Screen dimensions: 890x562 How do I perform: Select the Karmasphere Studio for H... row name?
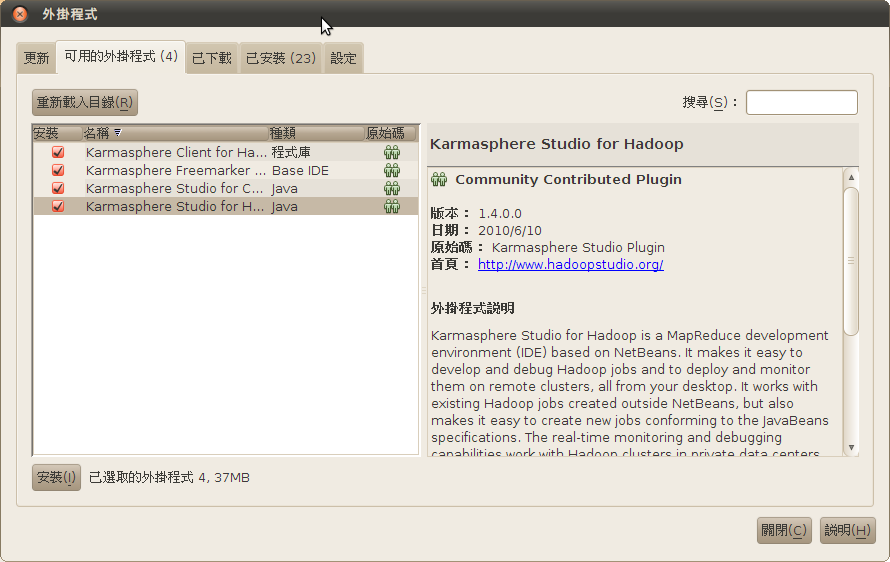(x=175, y=206)
